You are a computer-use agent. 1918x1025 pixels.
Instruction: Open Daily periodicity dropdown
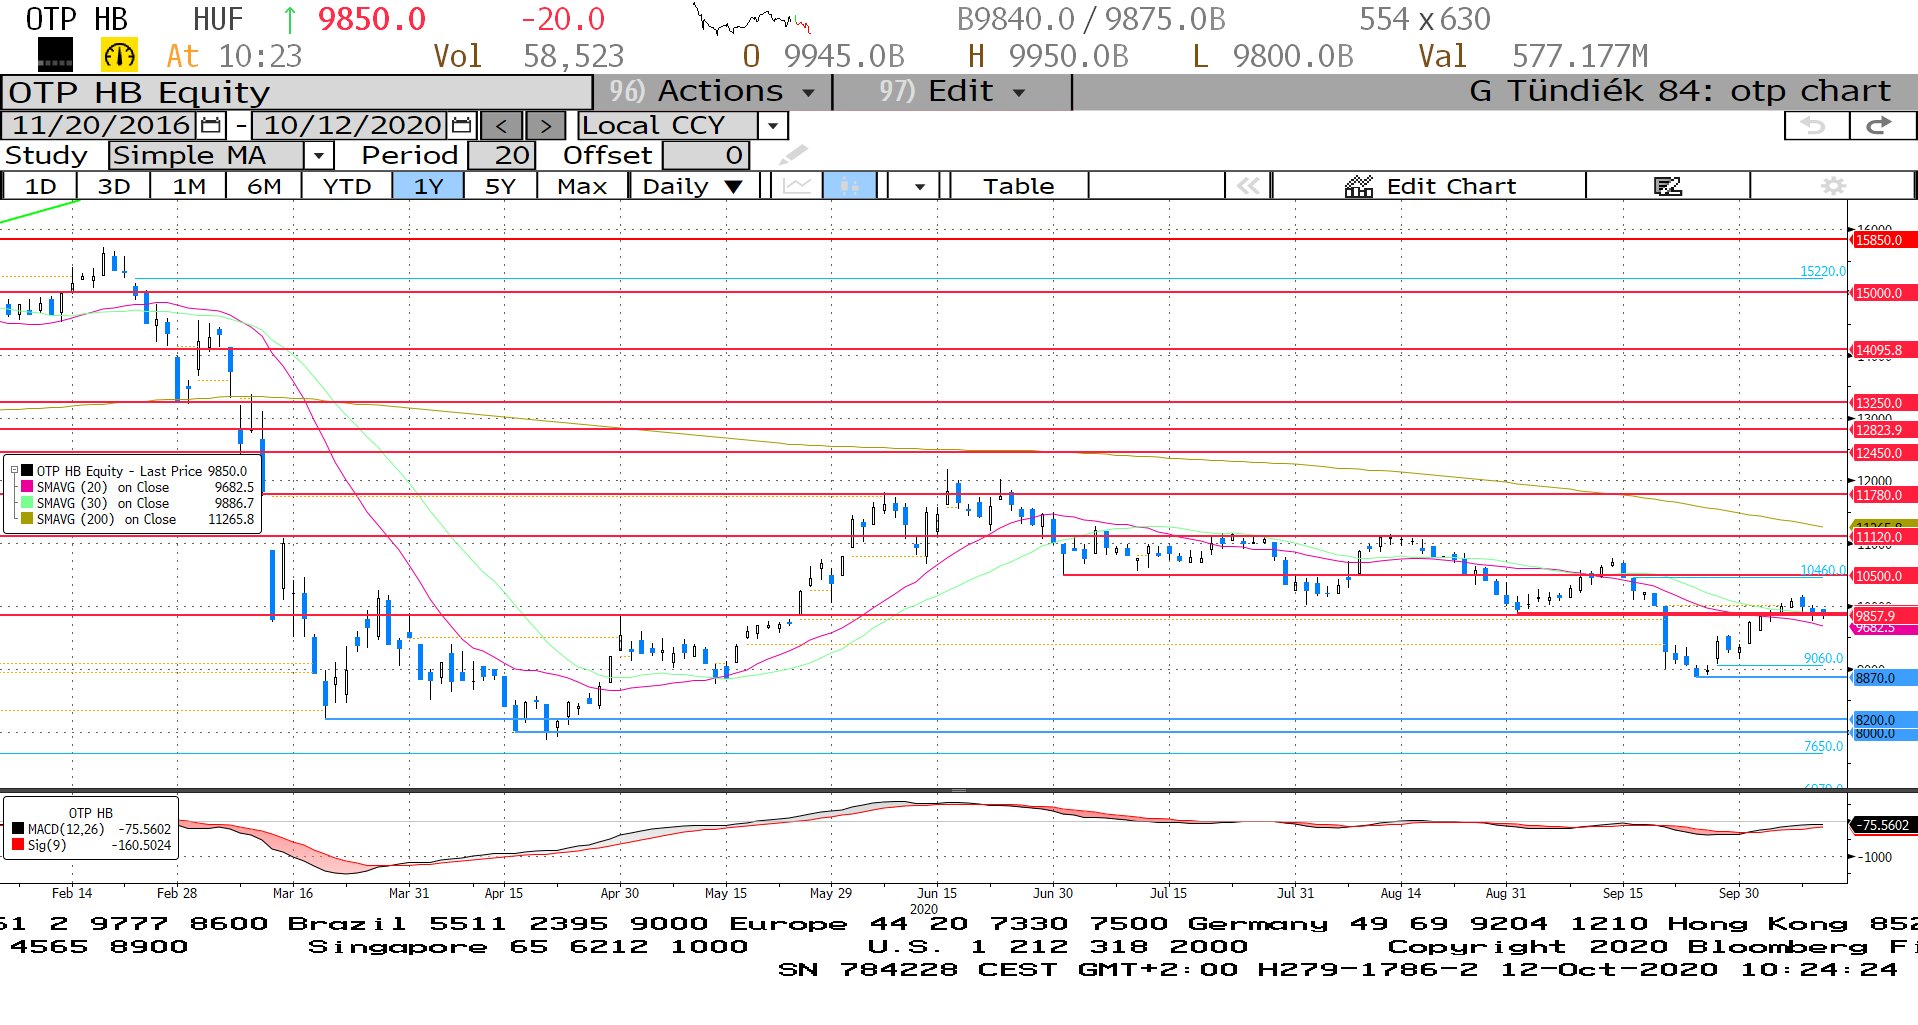[693, 186]
